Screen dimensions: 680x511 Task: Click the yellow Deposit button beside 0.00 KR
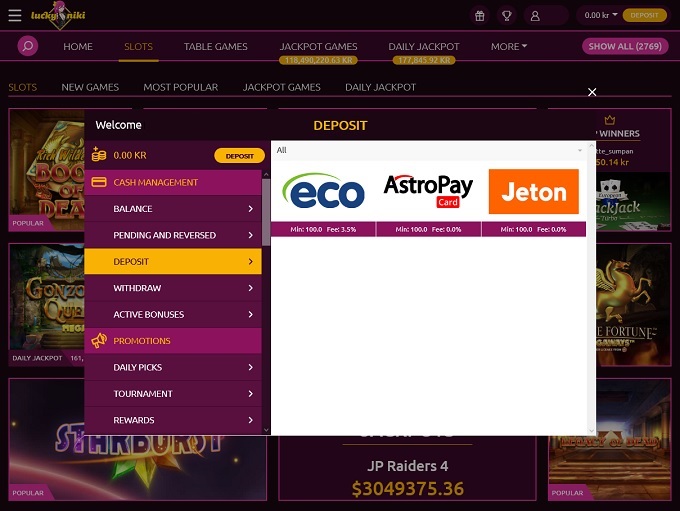pyautogui.click(x=239, y=156)
